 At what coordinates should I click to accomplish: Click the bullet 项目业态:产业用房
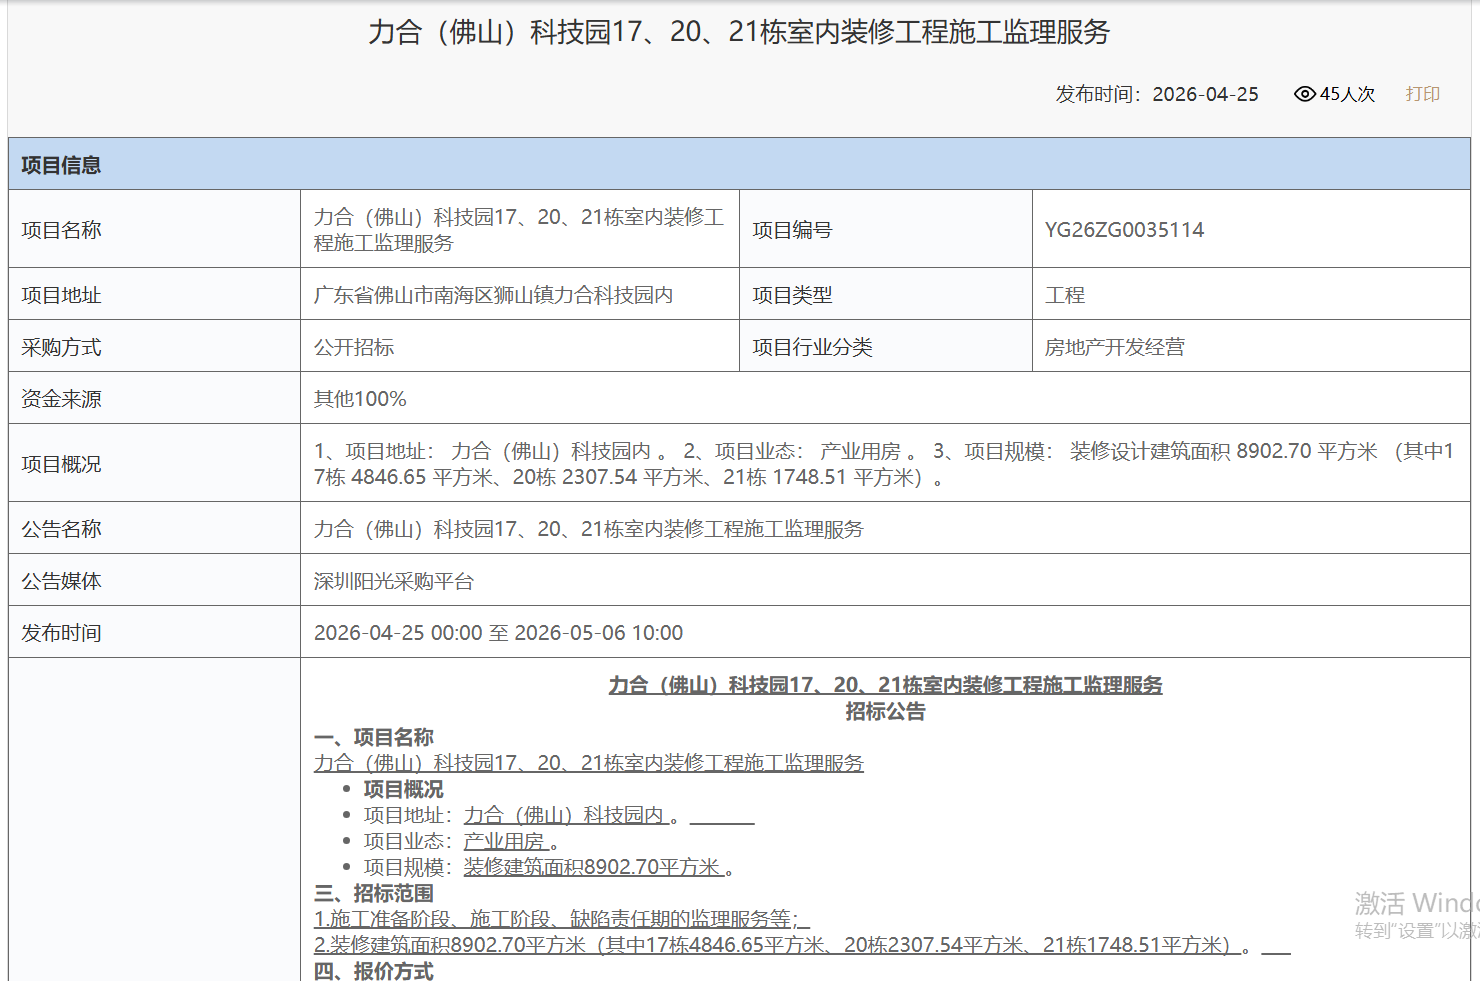point(461,841)
